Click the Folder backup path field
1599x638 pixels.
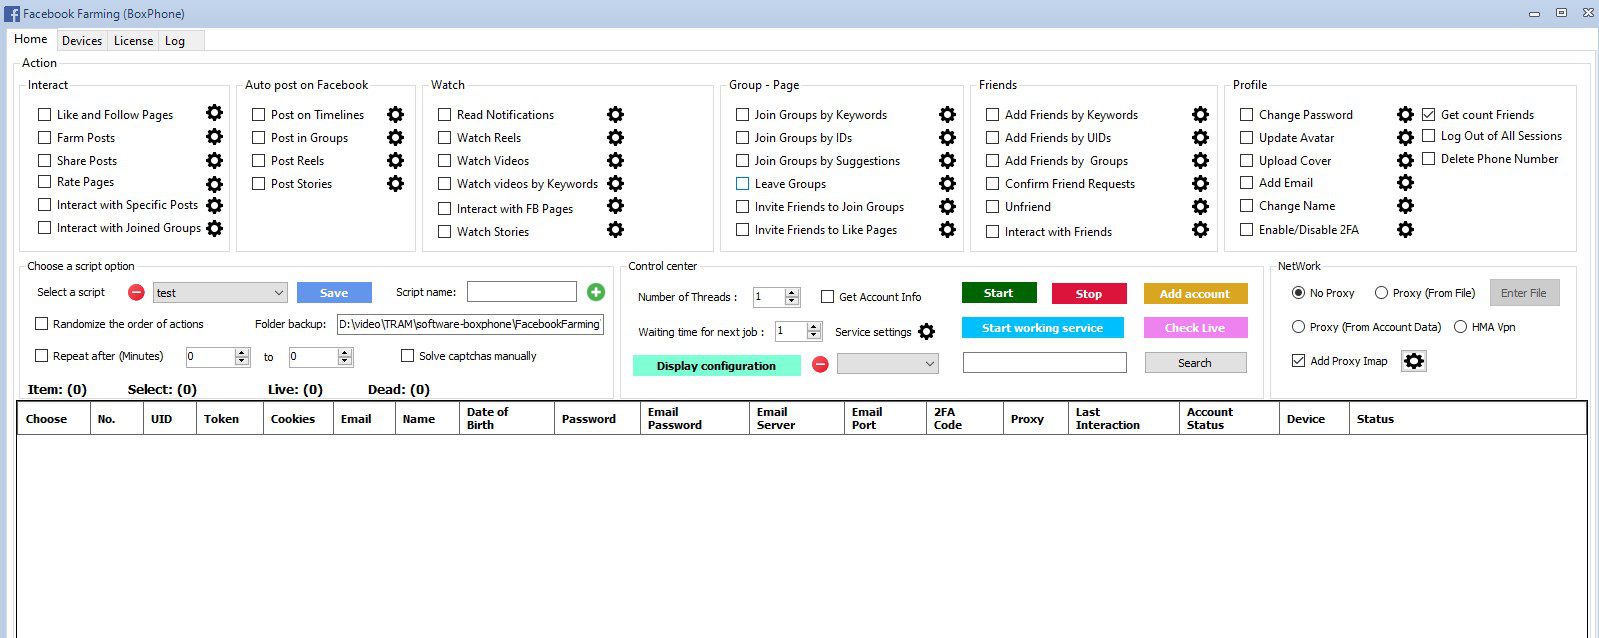(x=470, y=324)
